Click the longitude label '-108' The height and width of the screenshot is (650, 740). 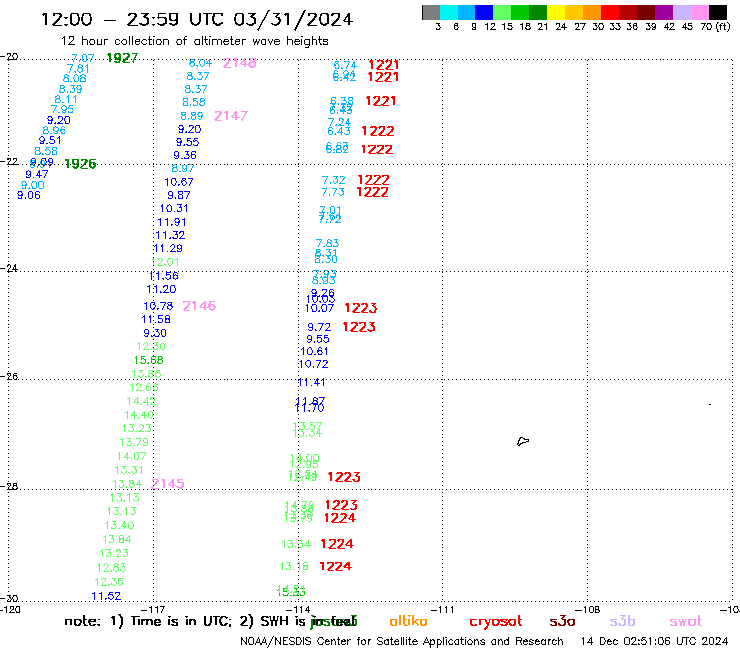pyautogui.click(x=588, y=609)
